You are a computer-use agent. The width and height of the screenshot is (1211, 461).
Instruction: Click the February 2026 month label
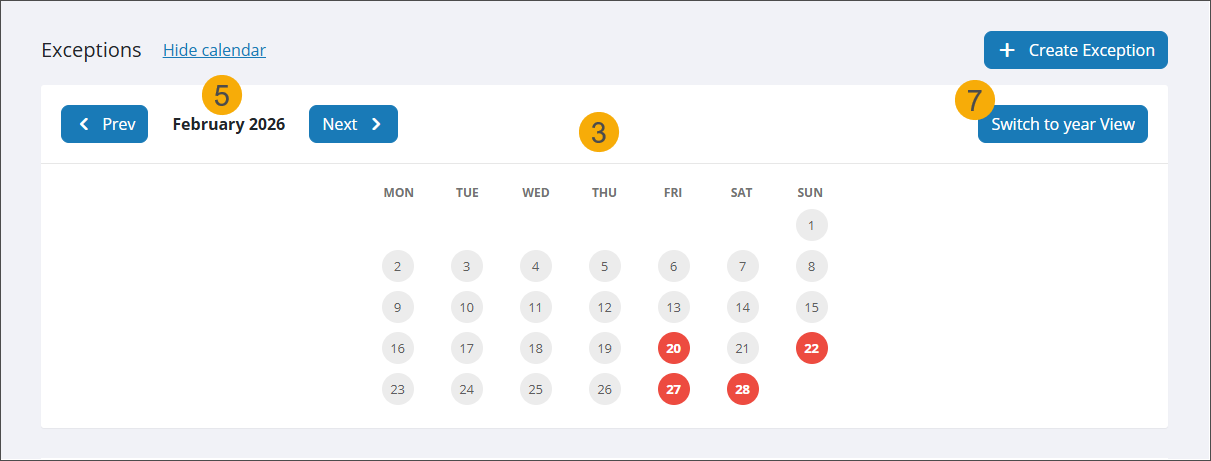point(228,124)
